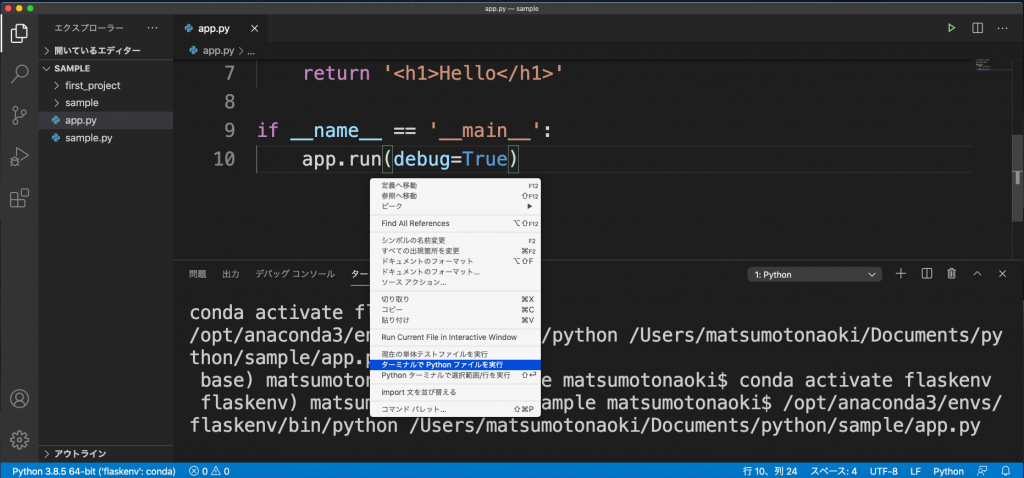Screen dimensions: 1024x478
Task: Expand the first_project folder
Action: tap(92, 86)
